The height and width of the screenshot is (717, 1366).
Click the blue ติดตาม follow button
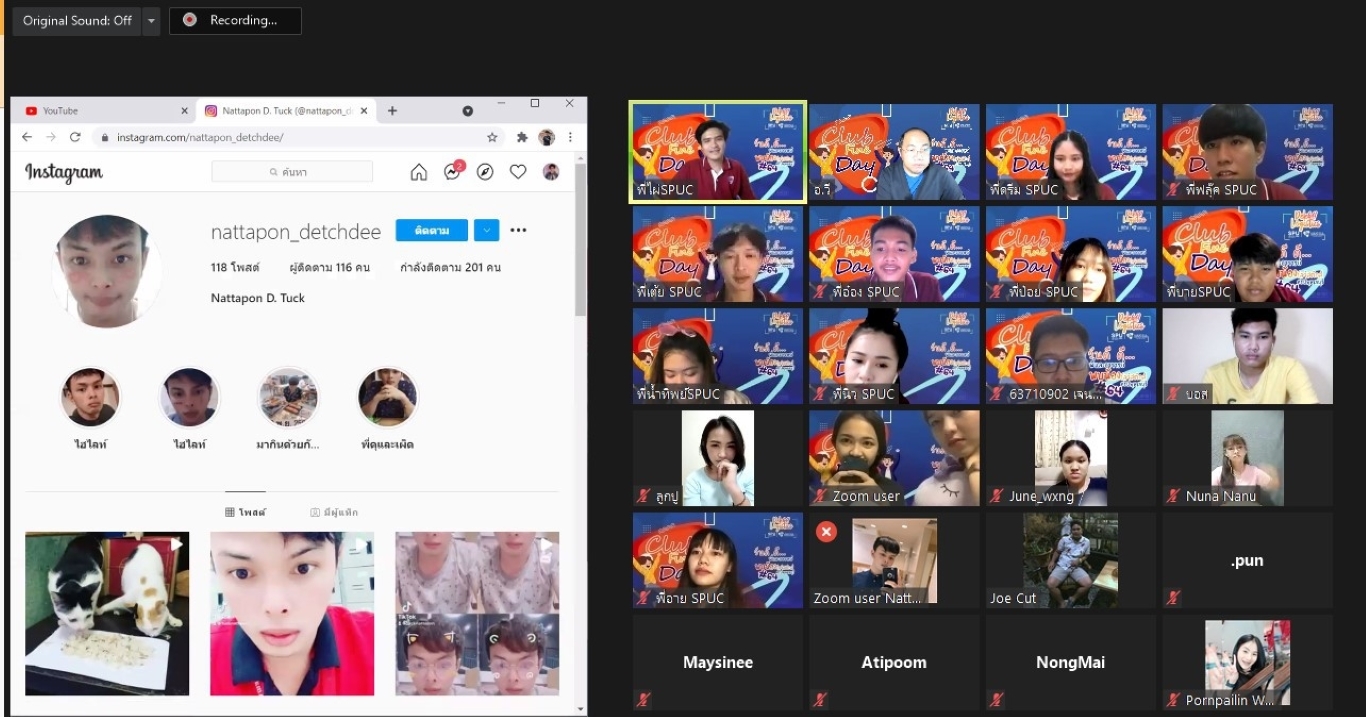(x=432, y=230)
